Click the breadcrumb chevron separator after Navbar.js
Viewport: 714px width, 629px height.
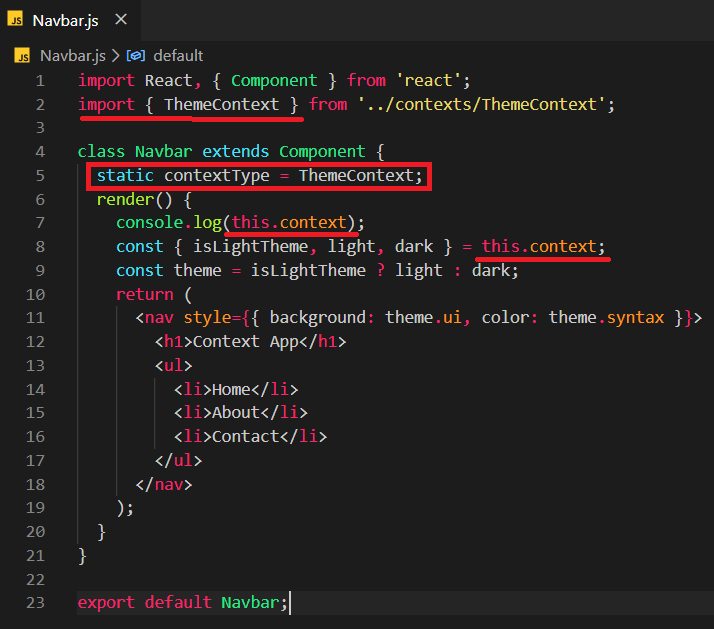click(115, 55)
